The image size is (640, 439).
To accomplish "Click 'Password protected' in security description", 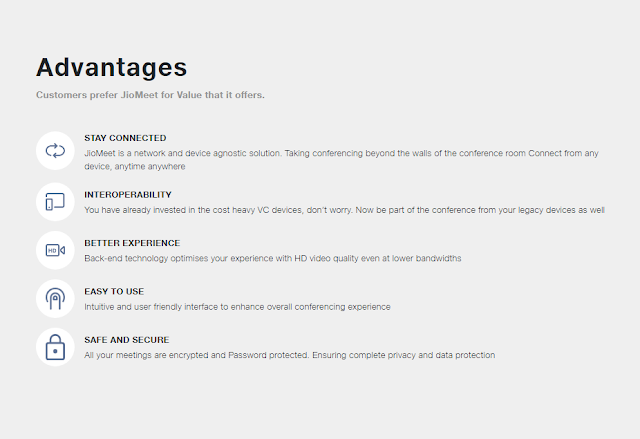I will point(268,355).
